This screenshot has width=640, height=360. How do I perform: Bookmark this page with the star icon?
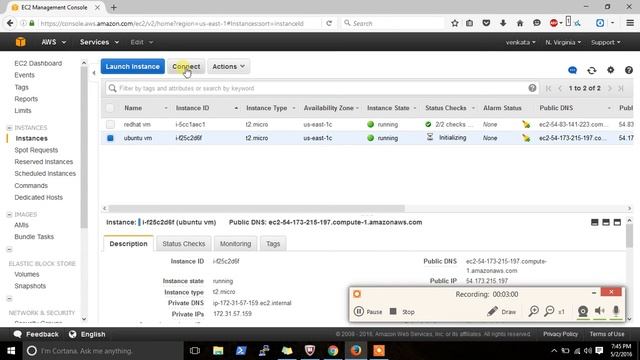pyautogui.click(x=455, y=23)
